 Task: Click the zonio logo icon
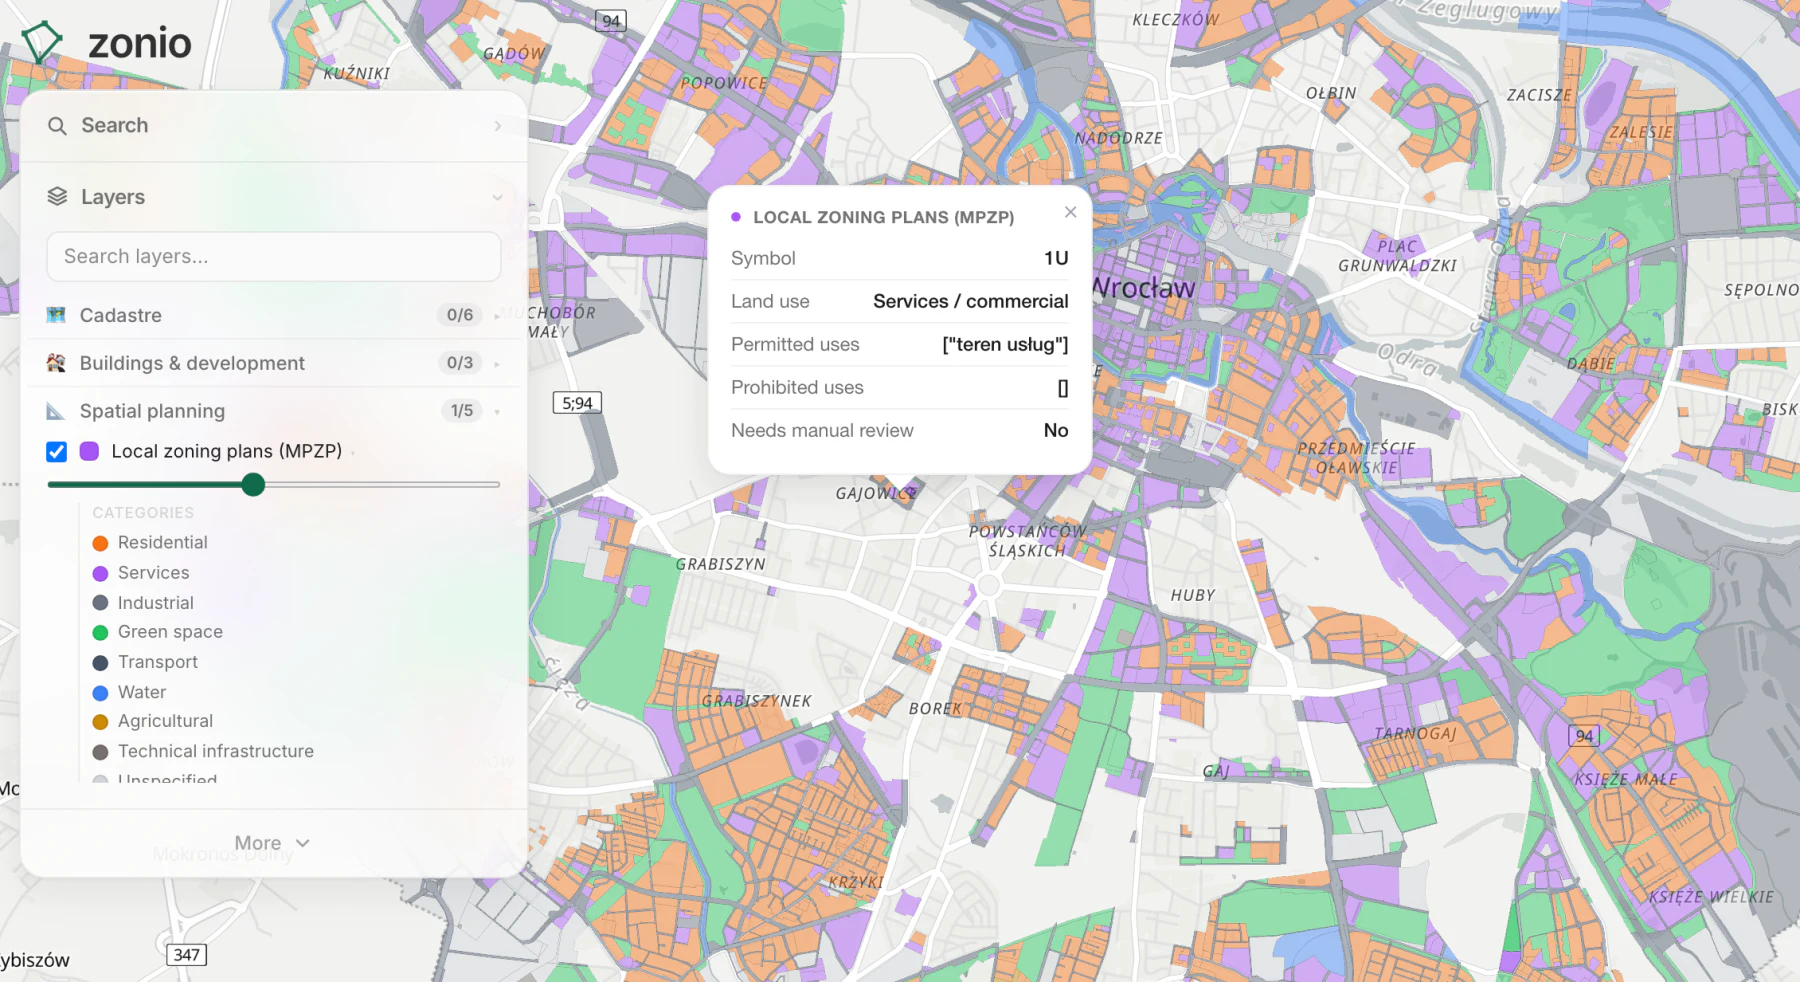[x=42, y=42]
